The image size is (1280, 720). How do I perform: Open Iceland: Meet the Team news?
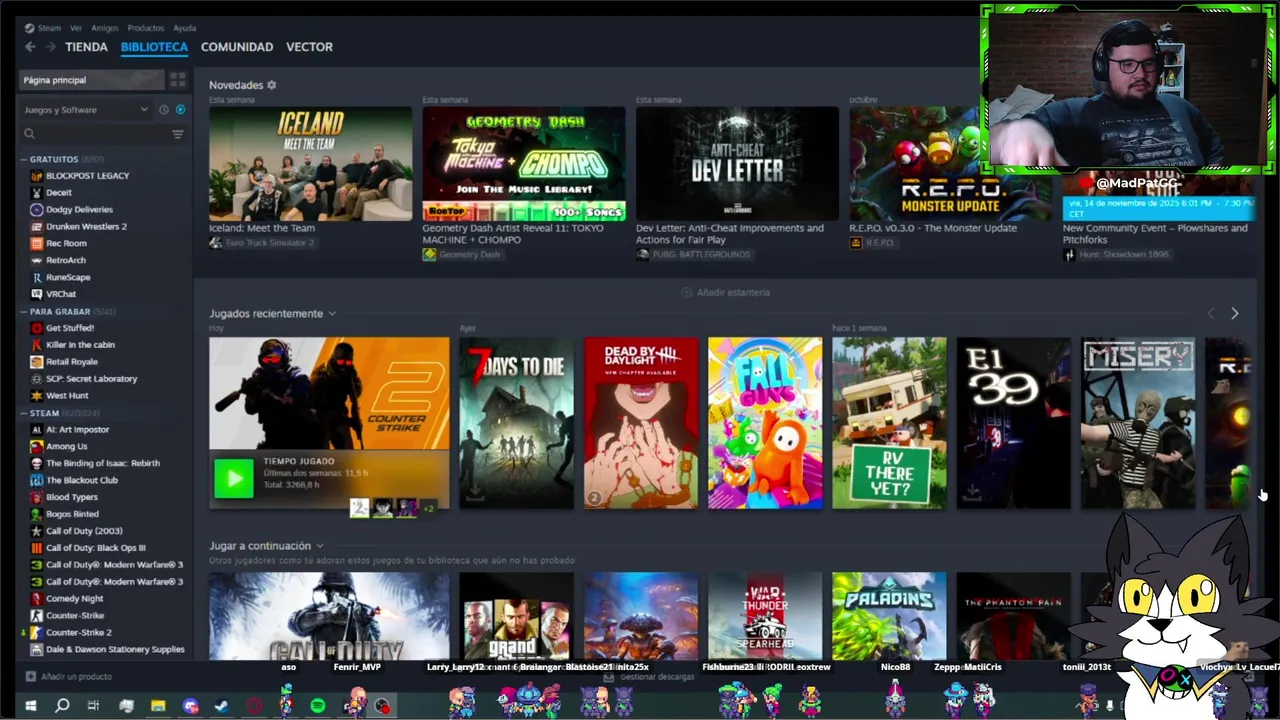click(x=310, y=164)
